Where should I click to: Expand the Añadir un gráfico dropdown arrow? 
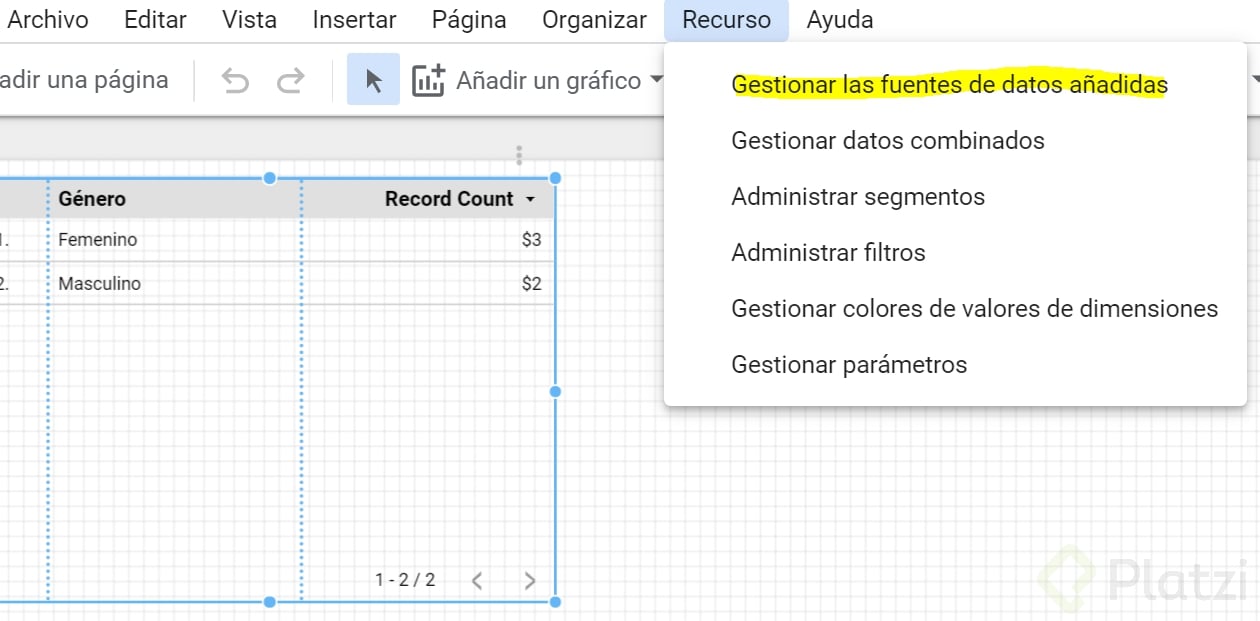(656, 81)
